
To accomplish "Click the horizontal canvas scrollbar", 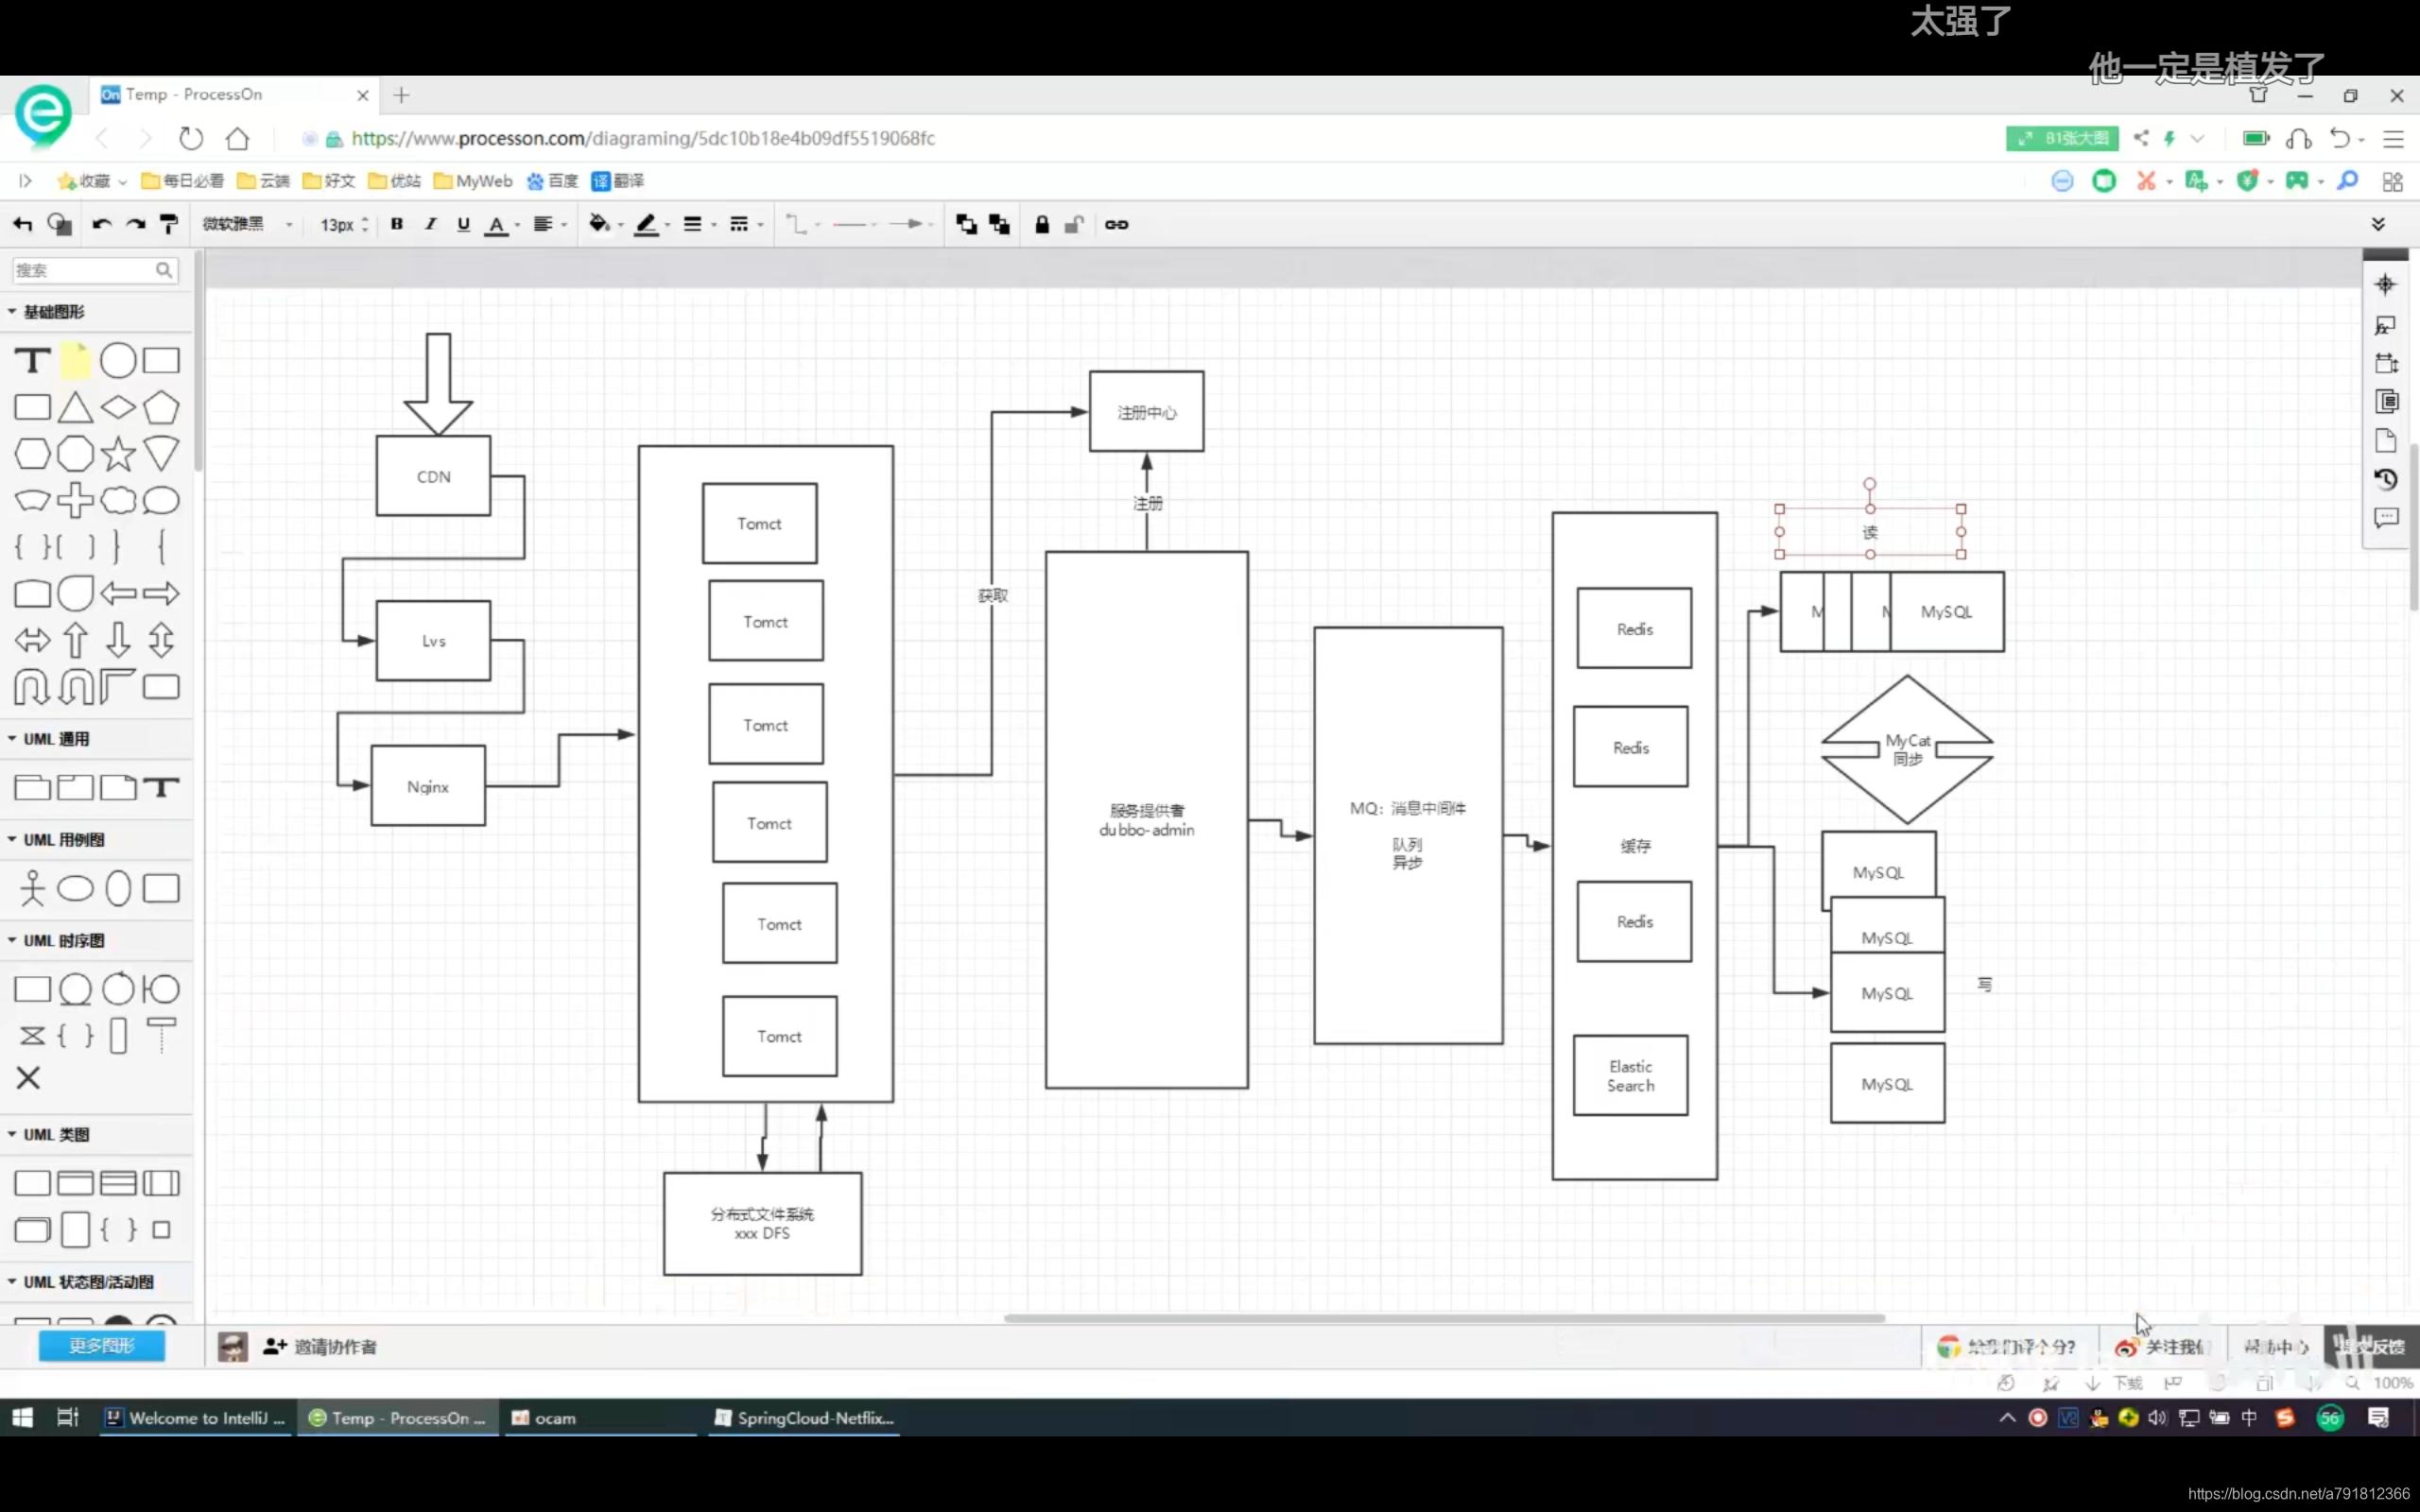I will click(1444, 1318).
